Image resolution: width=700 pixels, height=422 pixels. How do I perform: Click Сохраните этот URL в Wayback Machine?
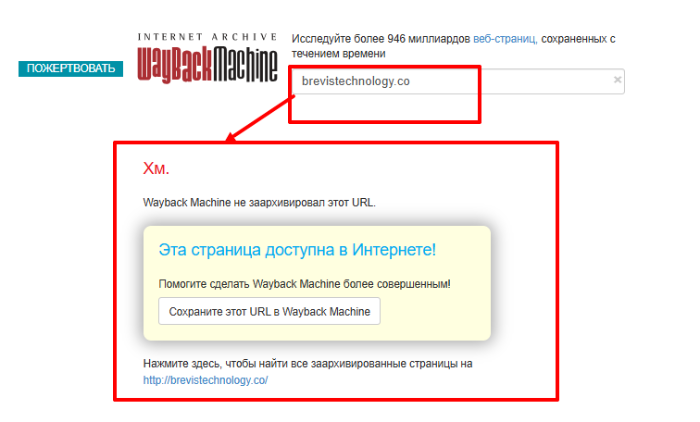tap(269, 311)
